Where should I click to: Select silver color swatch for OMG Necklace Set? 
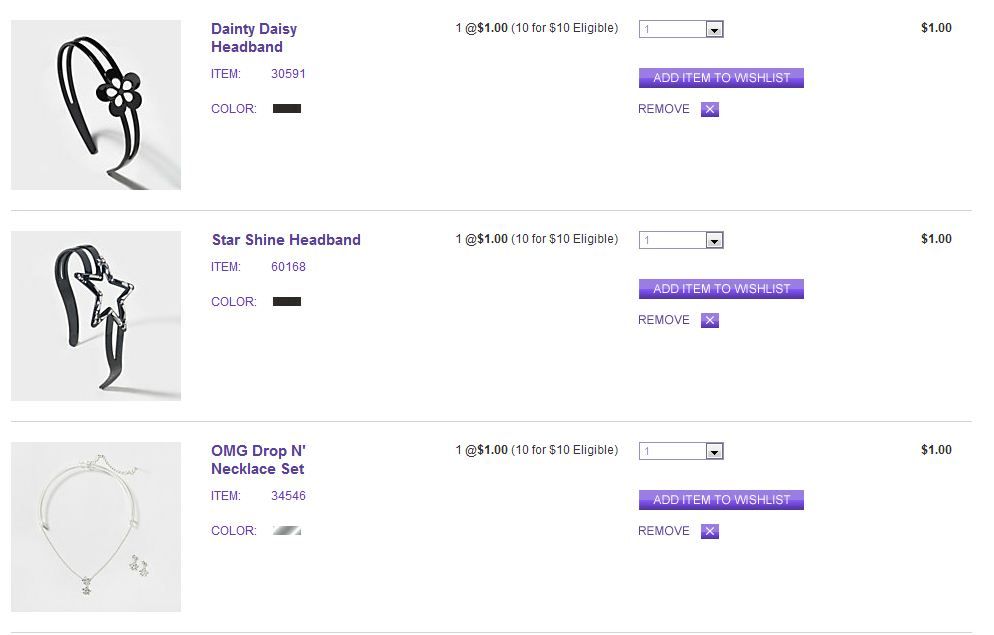287,531
